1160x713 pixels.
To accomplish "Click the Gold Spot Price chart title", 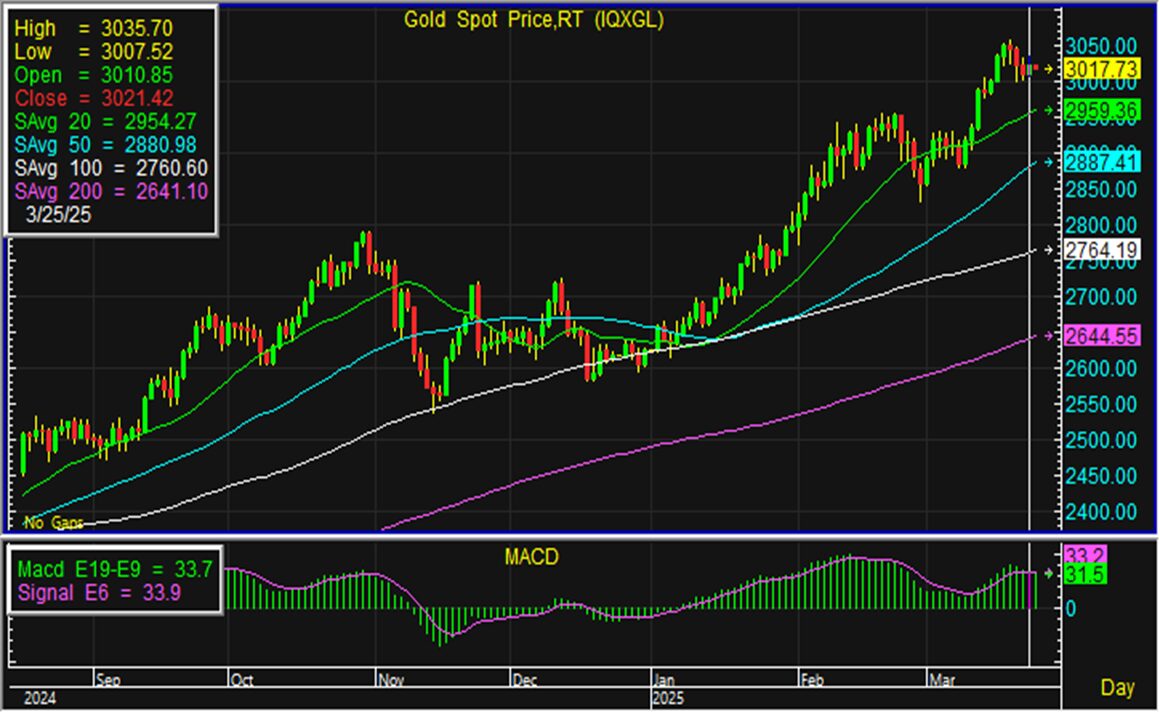I will [534, 19].
